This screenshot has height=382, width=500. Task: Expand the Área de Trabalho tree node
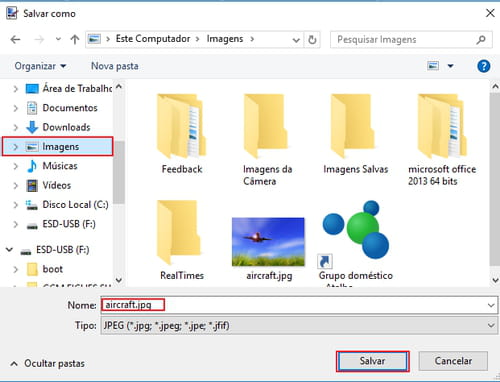[x=15, y=89]
